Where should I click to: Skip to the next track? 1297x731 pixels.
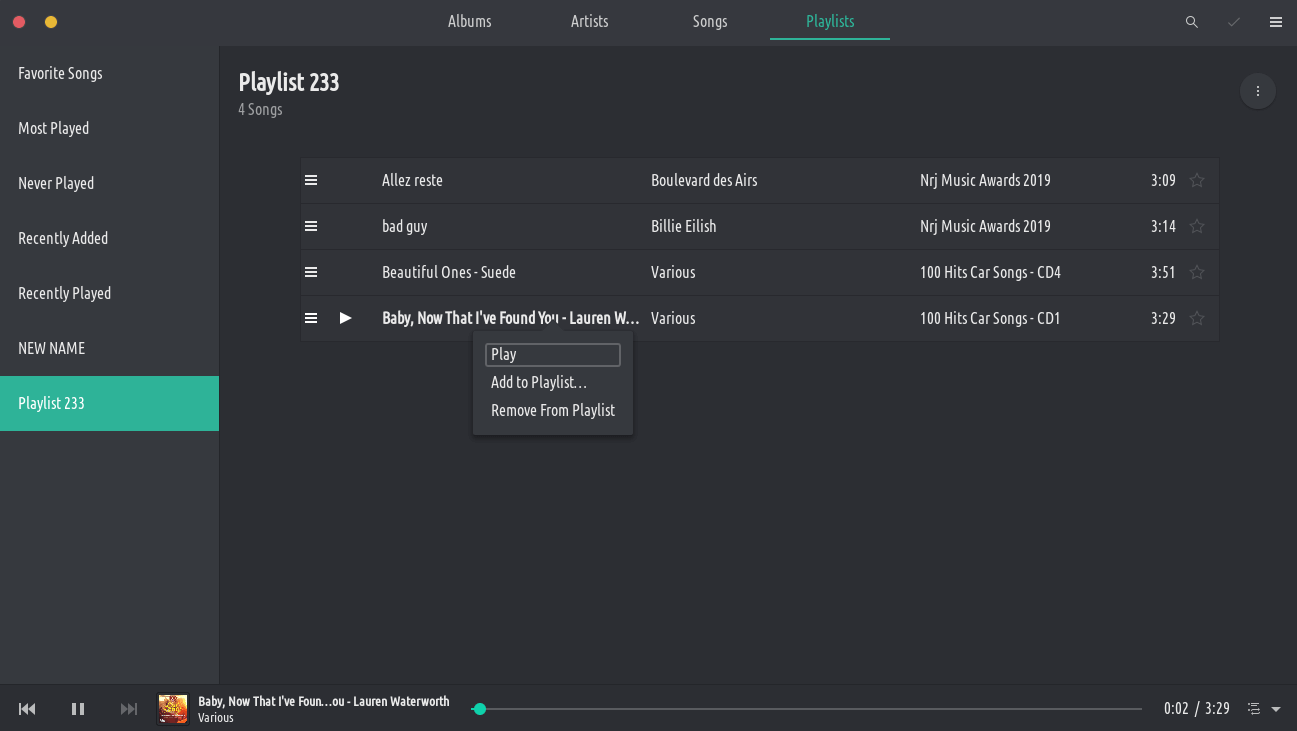click(x=129, y=709)
